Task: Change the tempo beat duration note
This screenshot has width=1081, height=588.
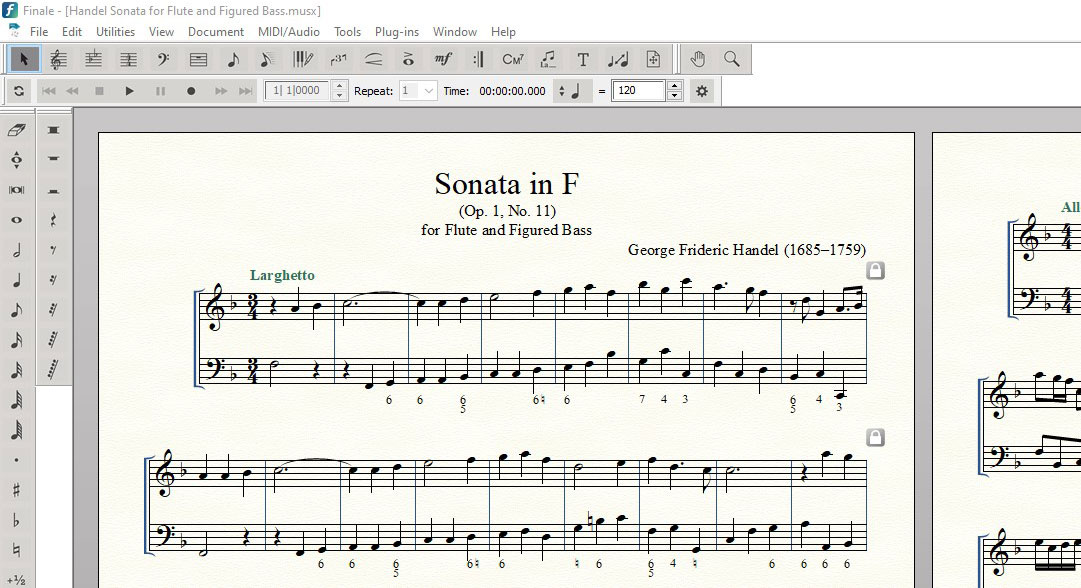Action: click(x=570, y=91)
